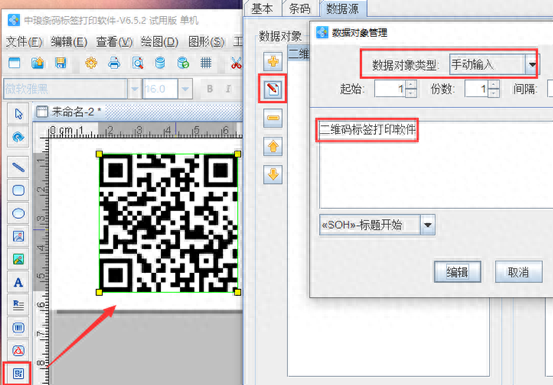Select the rich text tool icon
Viewport: 553px width, 385px height.
pos(18,305)
